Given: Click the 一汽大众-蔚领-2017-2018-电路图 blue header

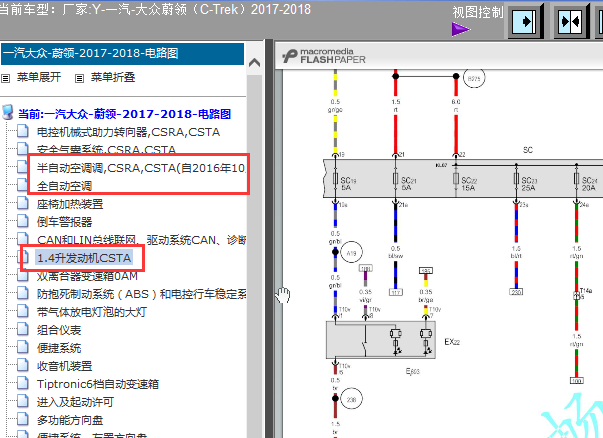Looking at the screenshot, I should click(x=122, y=53).
